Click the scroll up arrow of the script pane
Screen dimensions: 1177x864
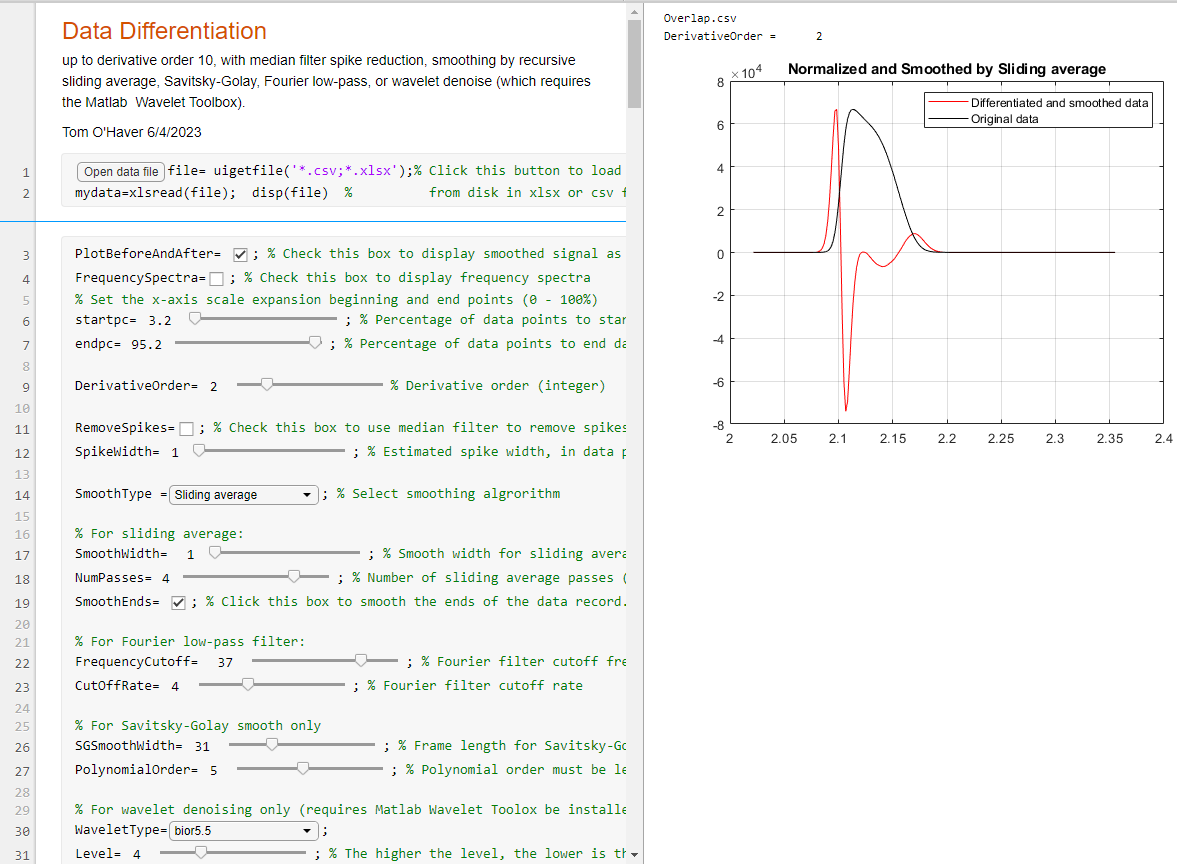[634, 11]
